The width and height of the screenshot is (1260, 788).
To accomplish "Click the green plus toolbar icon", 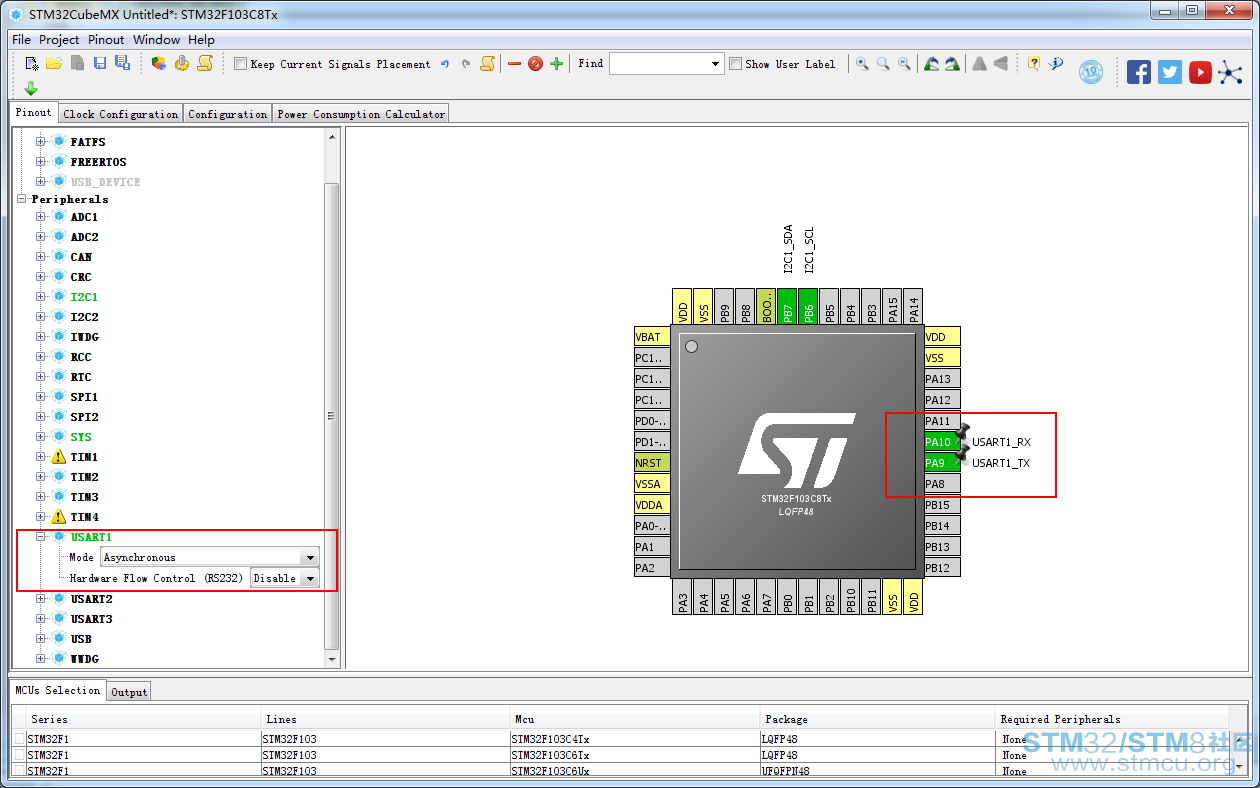I will 556,64.
